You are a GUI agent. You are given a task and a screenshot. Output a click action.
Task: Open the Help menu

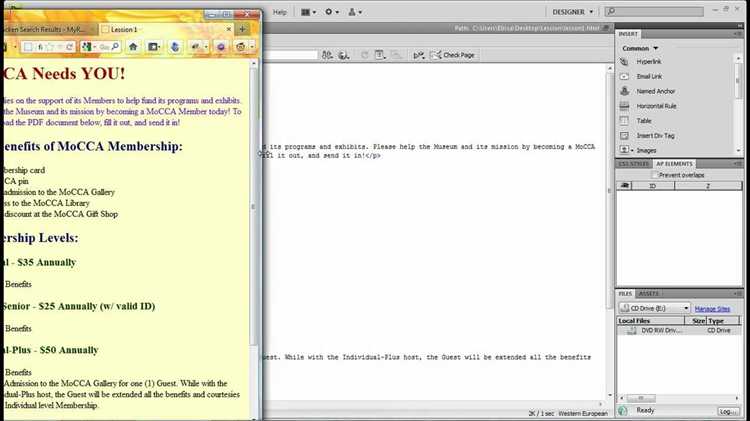pos(280,12)
